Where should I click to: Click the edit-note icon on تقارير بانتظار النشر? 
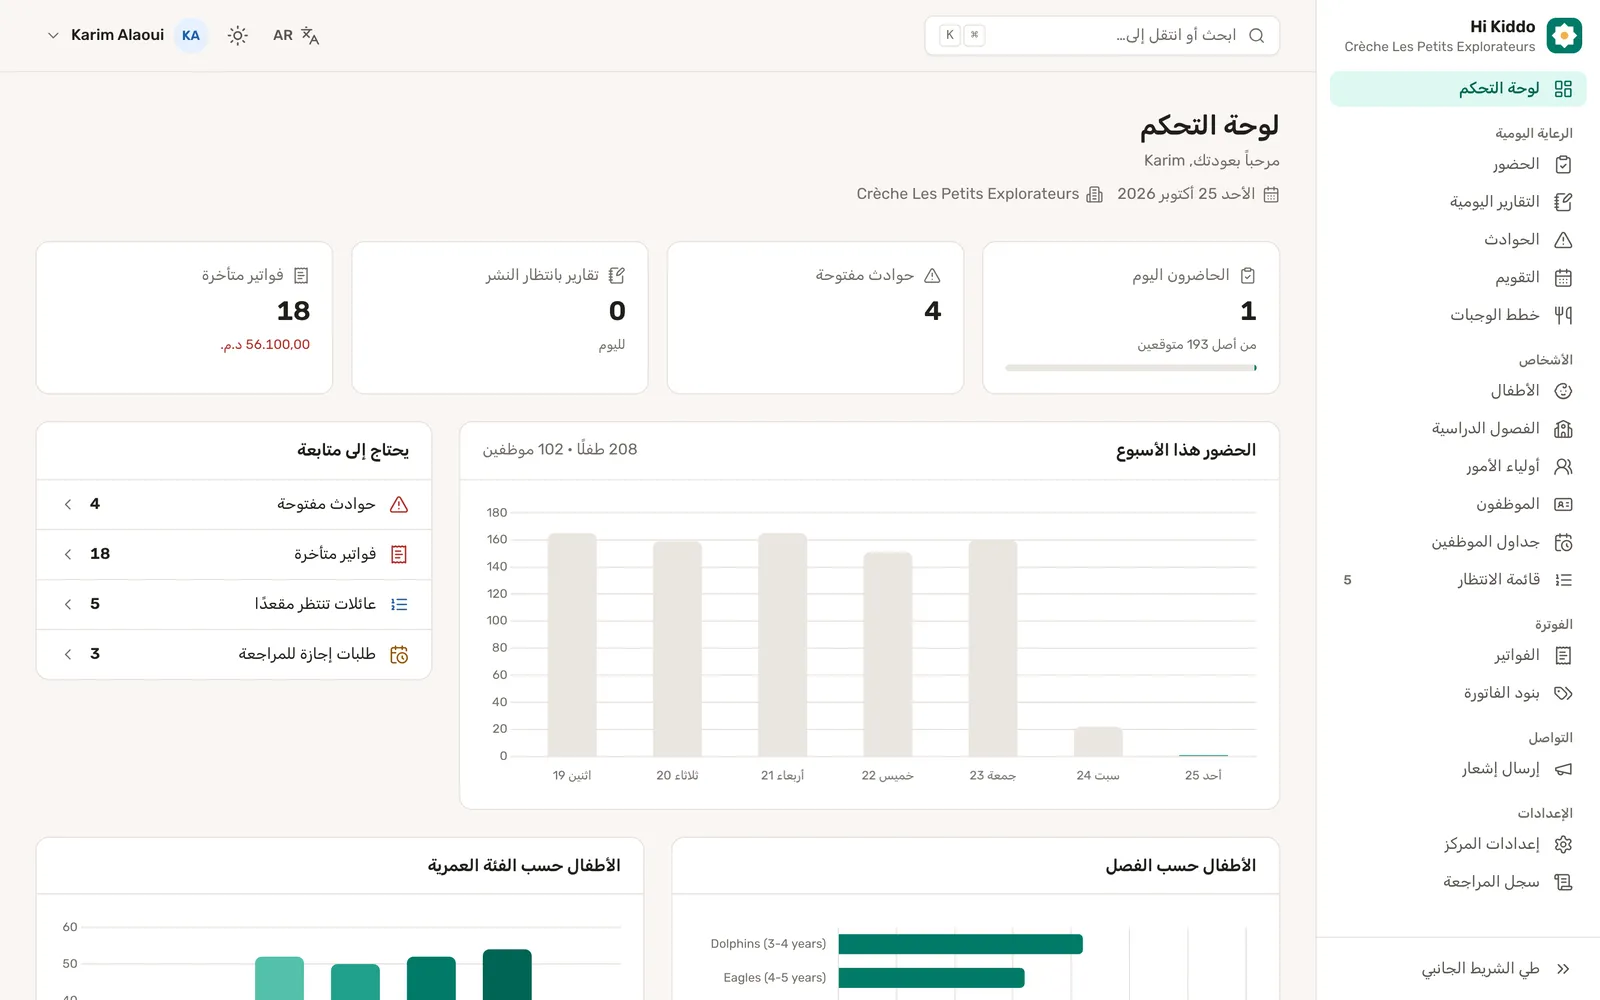coord(616,276)
